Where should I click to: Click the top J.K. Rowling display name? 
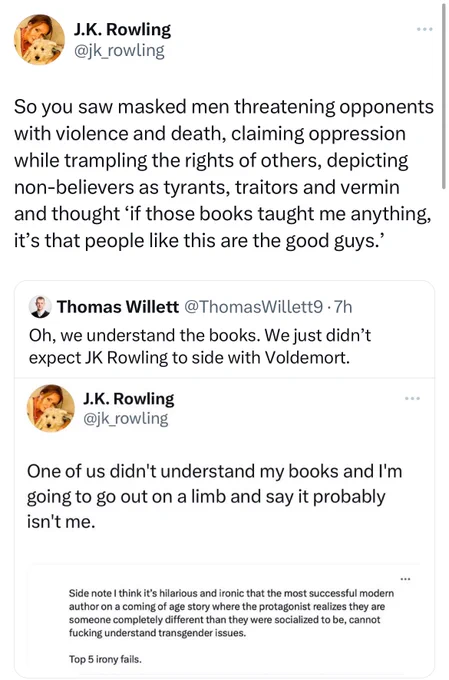coord(122,29)
